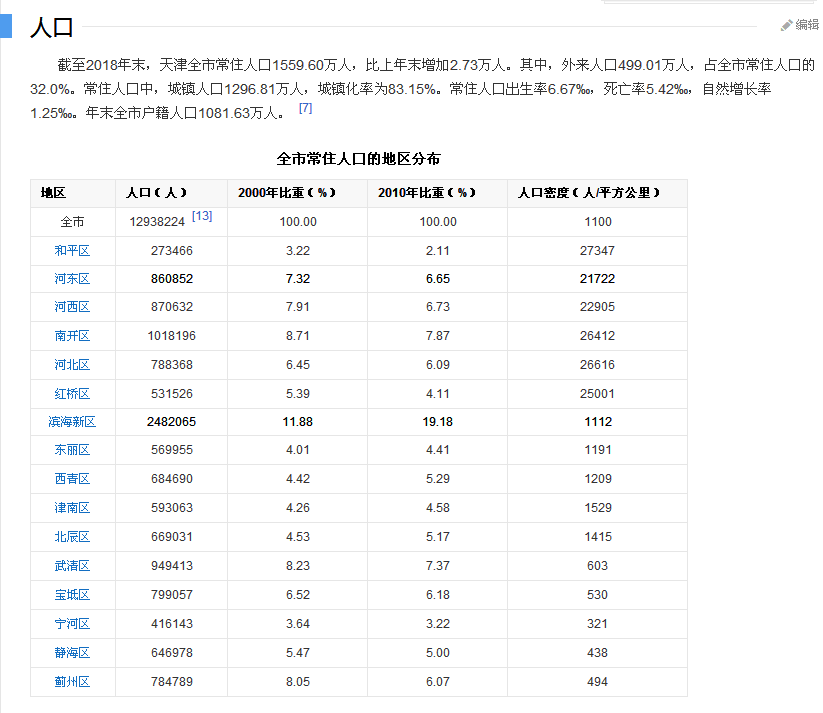Open the 河西区 district link

click(72, 307)
